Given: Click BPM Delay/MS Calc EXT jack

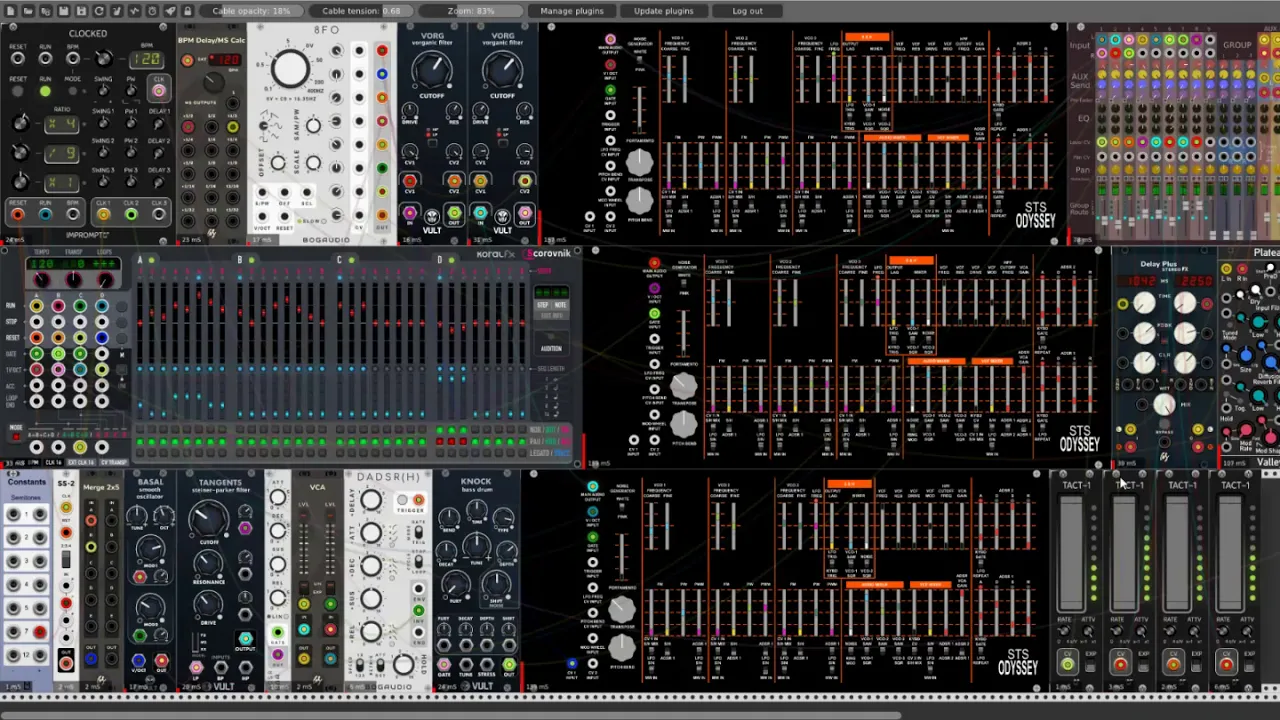Looking at the screenshot, I should (x=187, y=60).
